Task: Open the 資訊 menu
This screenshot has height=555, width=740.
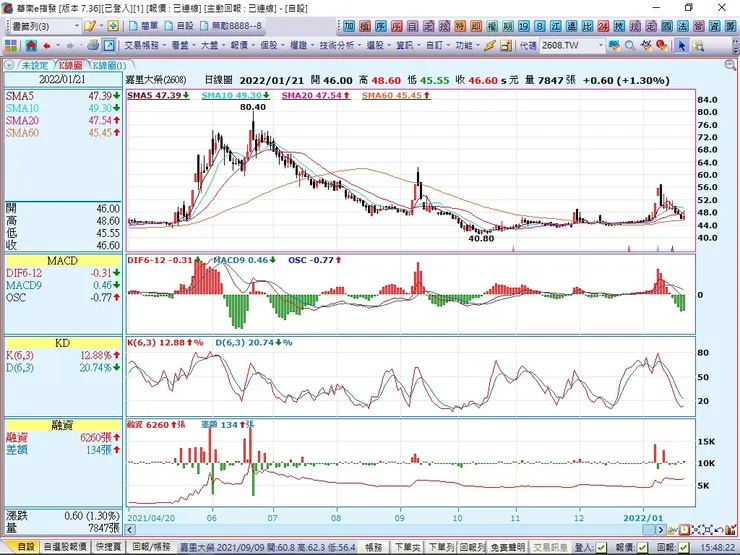Action: 408,46
